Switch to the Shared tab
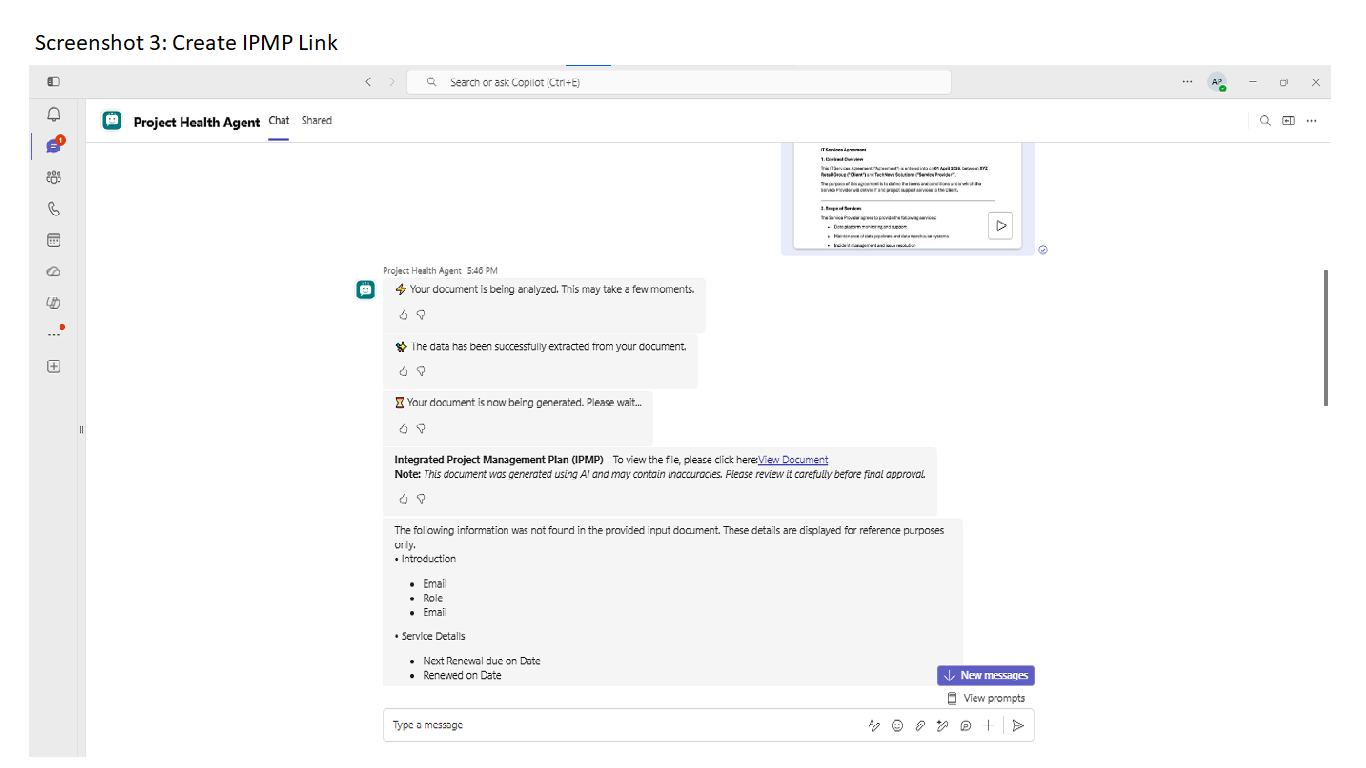The width and height of the screenshot is (1366, 768). click(317, 120)
